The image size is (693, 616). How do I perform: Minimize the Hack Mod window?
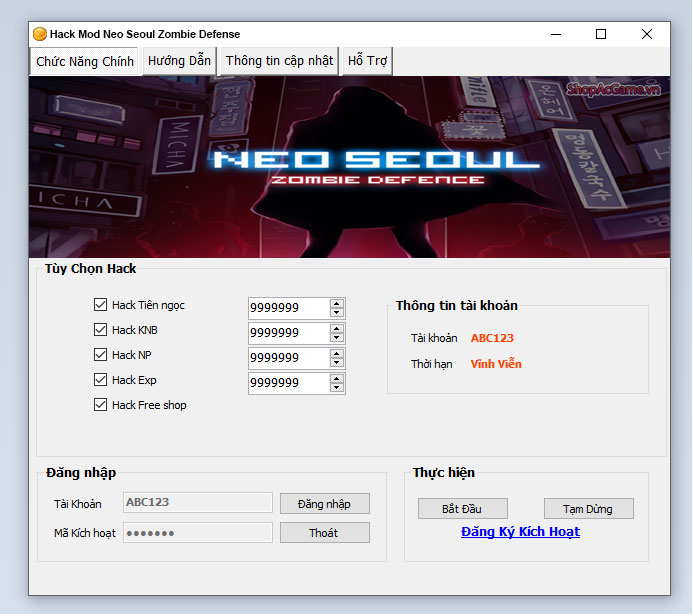tap(556, 34)
